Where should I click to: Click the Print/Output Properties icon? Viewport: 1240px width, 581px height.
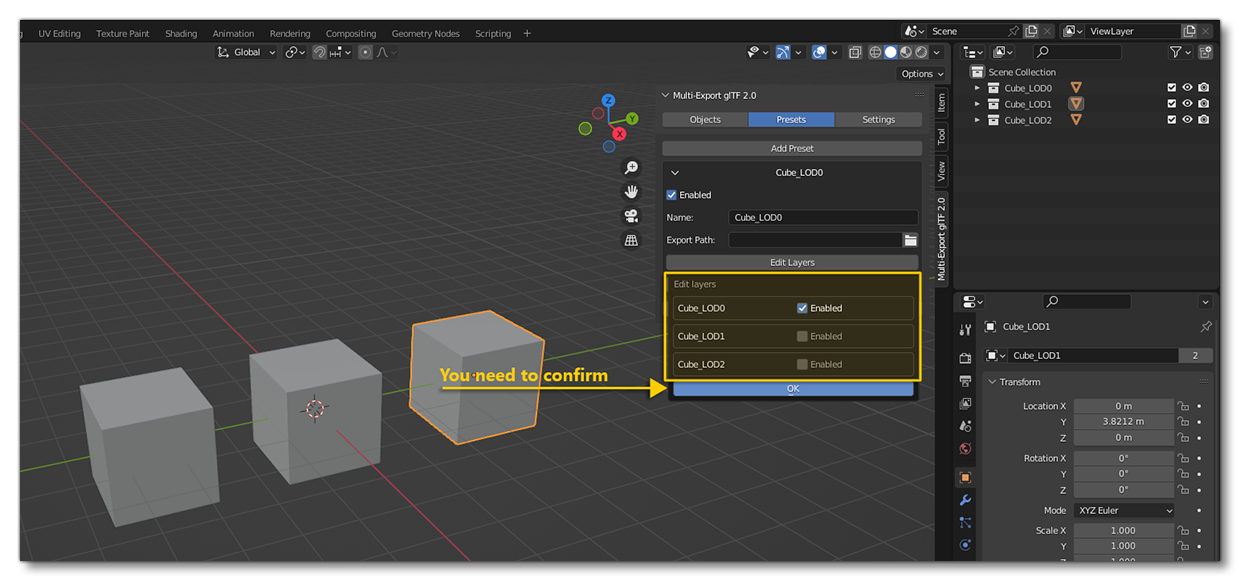click(x=965, y=383)
